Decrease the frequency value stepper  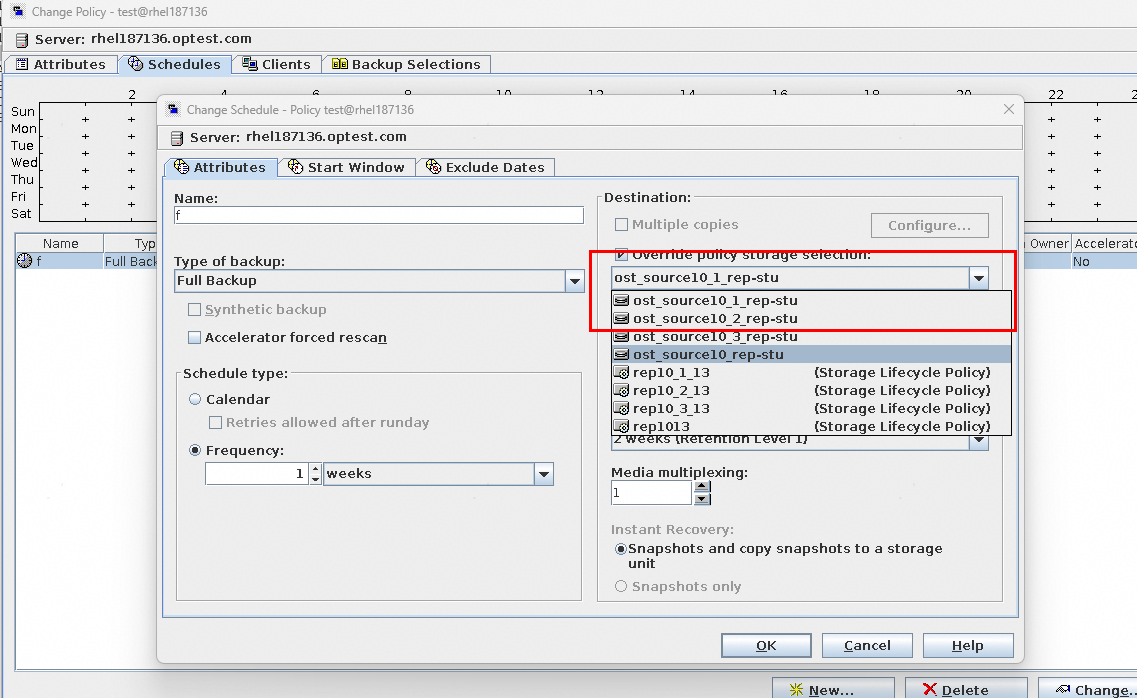[315, 479]
